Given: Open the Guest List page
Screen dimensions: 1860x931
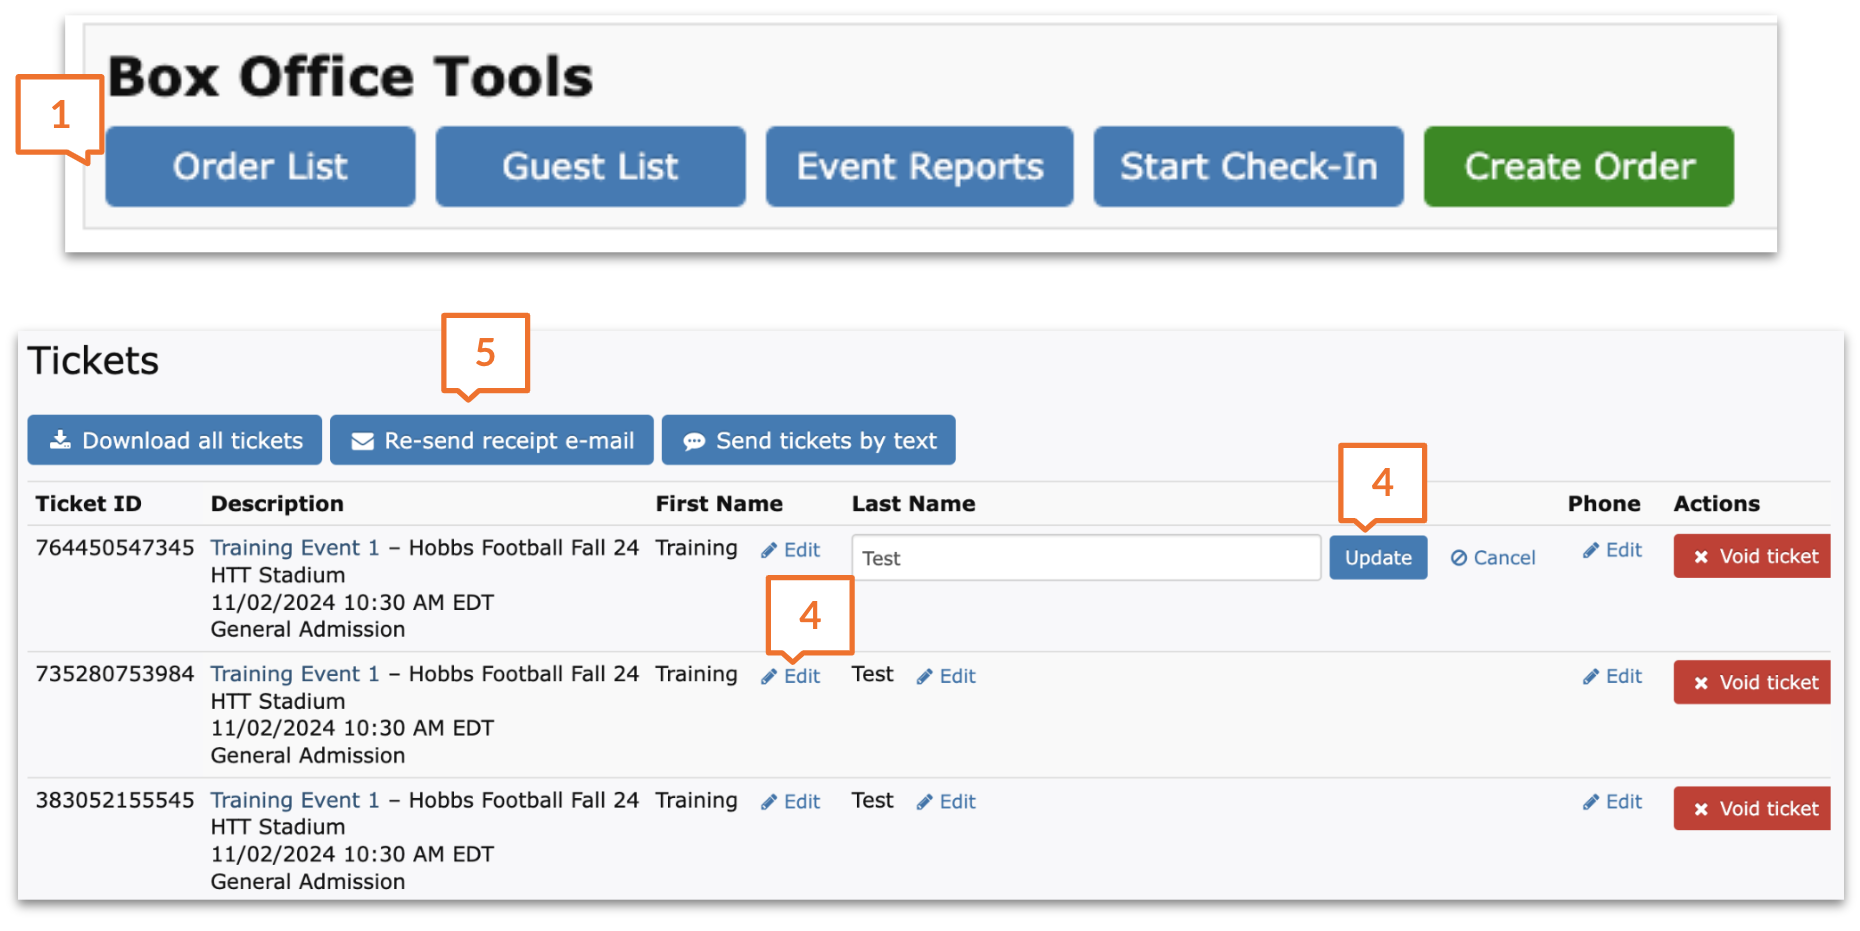Looking at the screenshot, I should pyautogui.click(x=590, y=166).
